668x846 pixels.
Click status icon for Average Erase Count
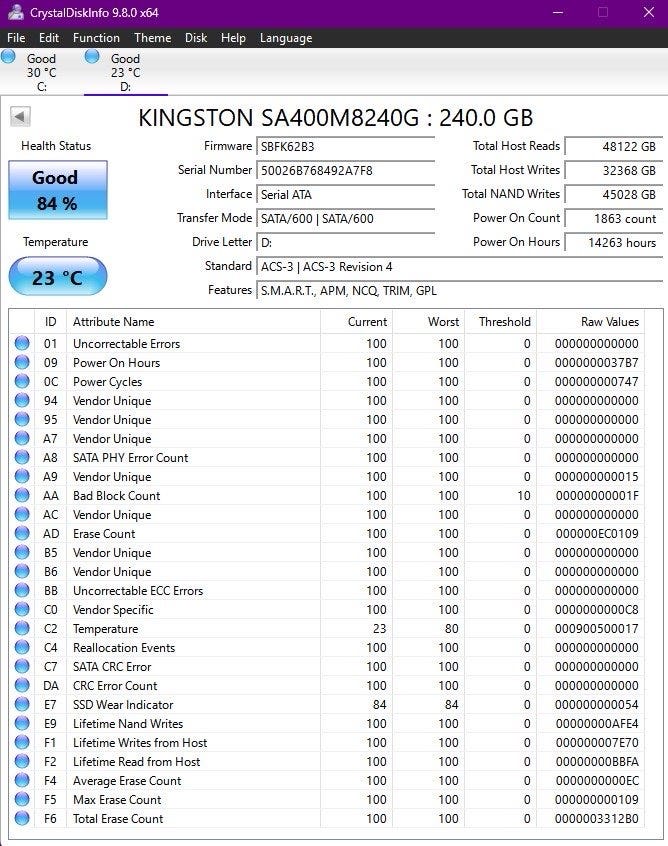click(x=22, y=780)
